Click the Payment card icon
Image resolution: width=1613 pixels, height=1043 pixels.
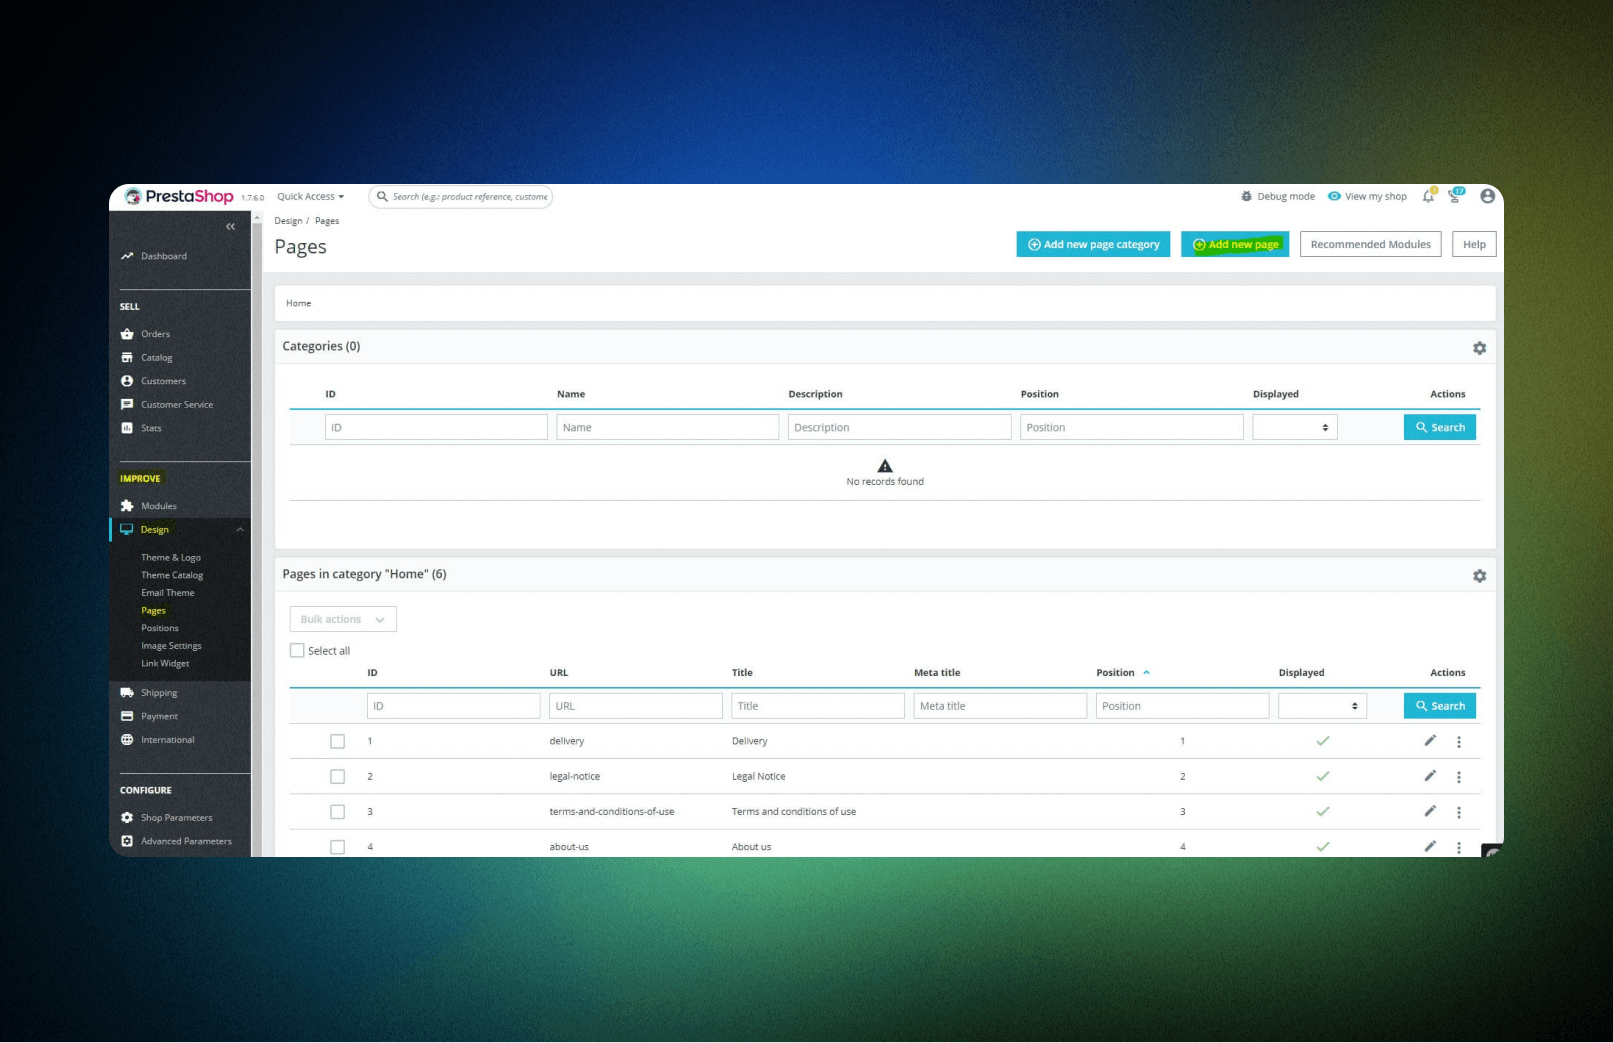click(x=127, y=716)
